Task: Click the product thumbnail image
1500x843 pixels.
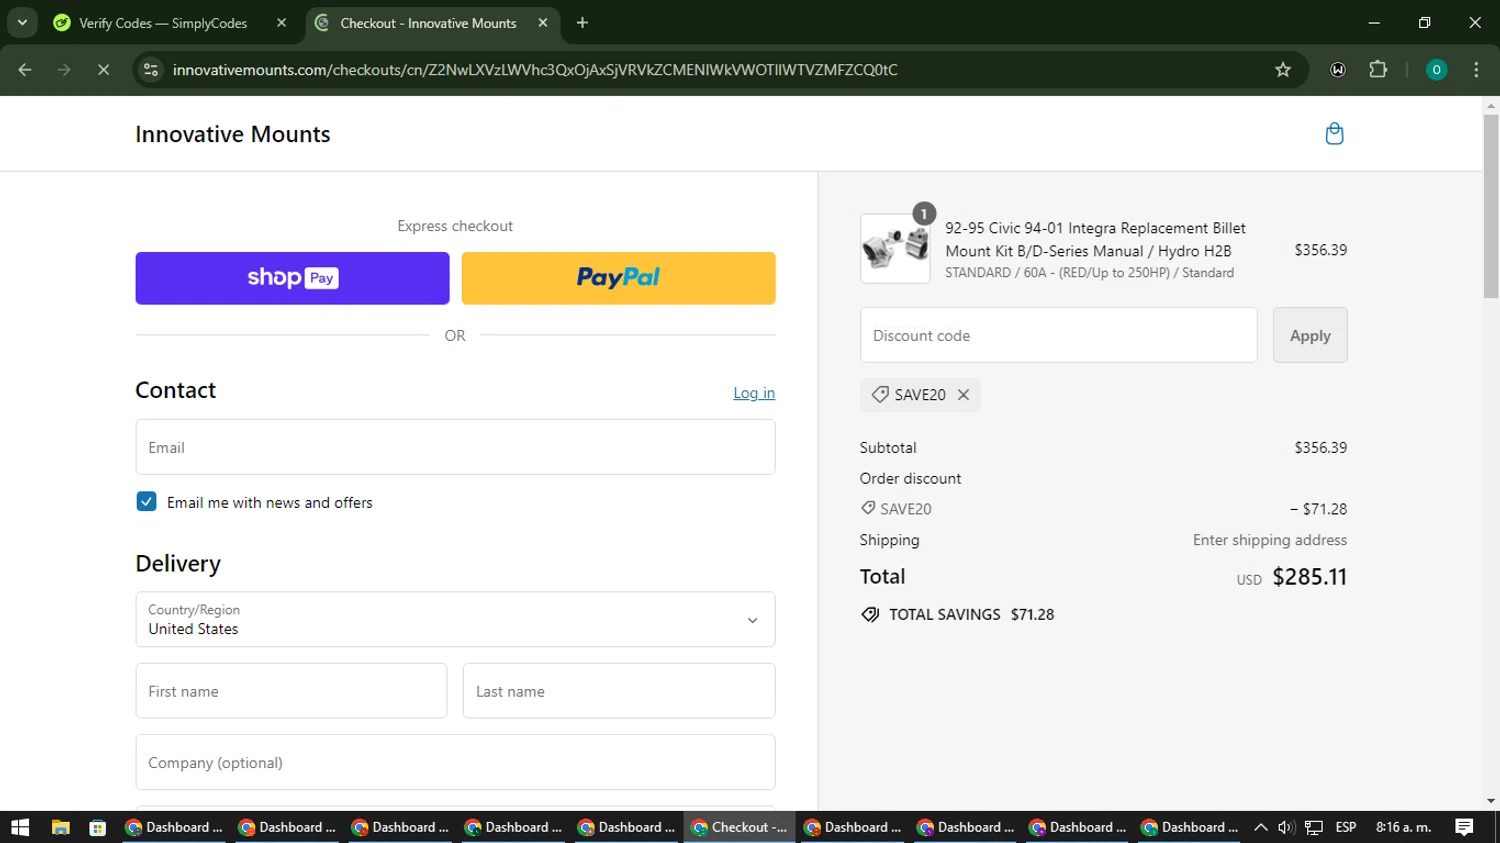Action: click(895, 248)
